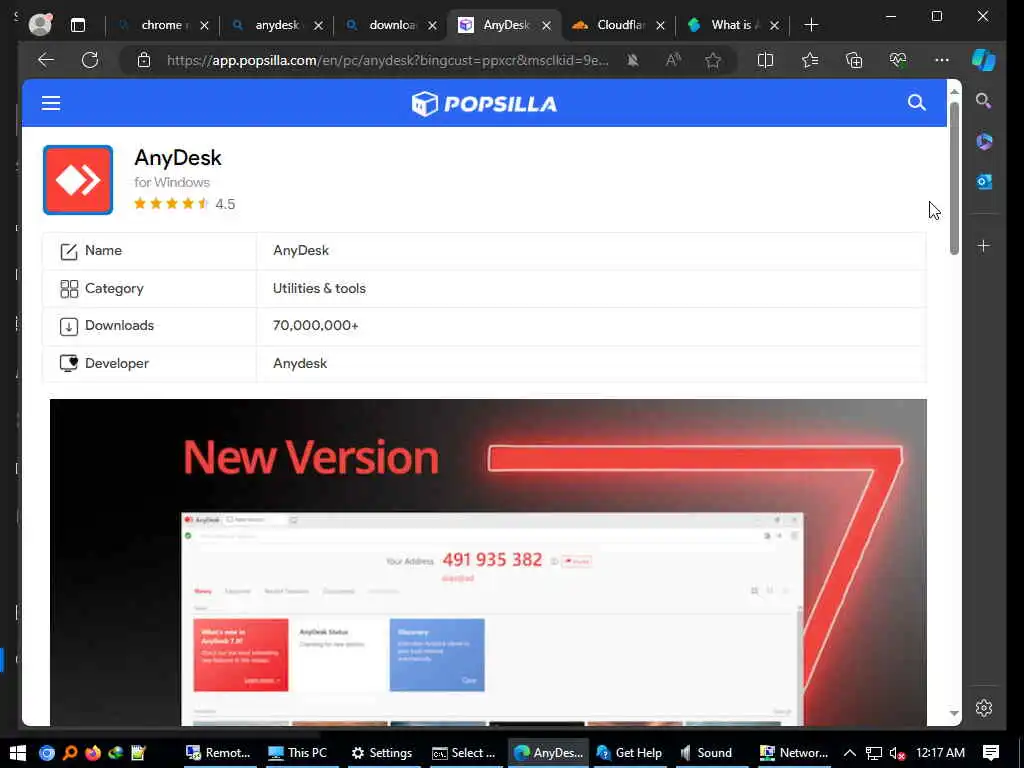Close the Cloudflare tab
This screenshot has width=1024, height=768.
coord(660,25)
